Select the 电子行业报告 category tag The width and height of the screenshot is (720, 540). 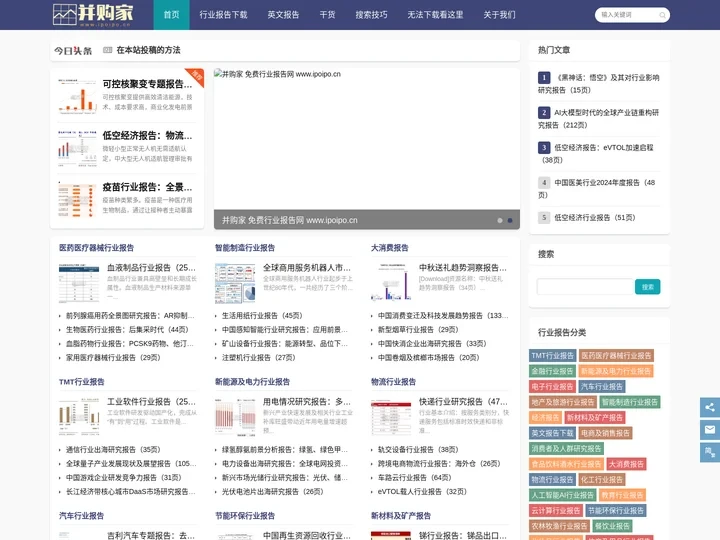(x=553, y=387)
